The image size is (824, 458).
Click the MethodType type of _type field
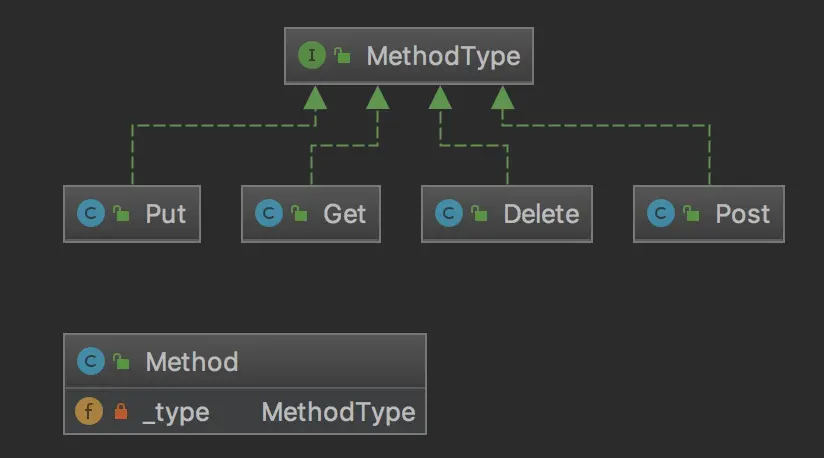(338, 413)
